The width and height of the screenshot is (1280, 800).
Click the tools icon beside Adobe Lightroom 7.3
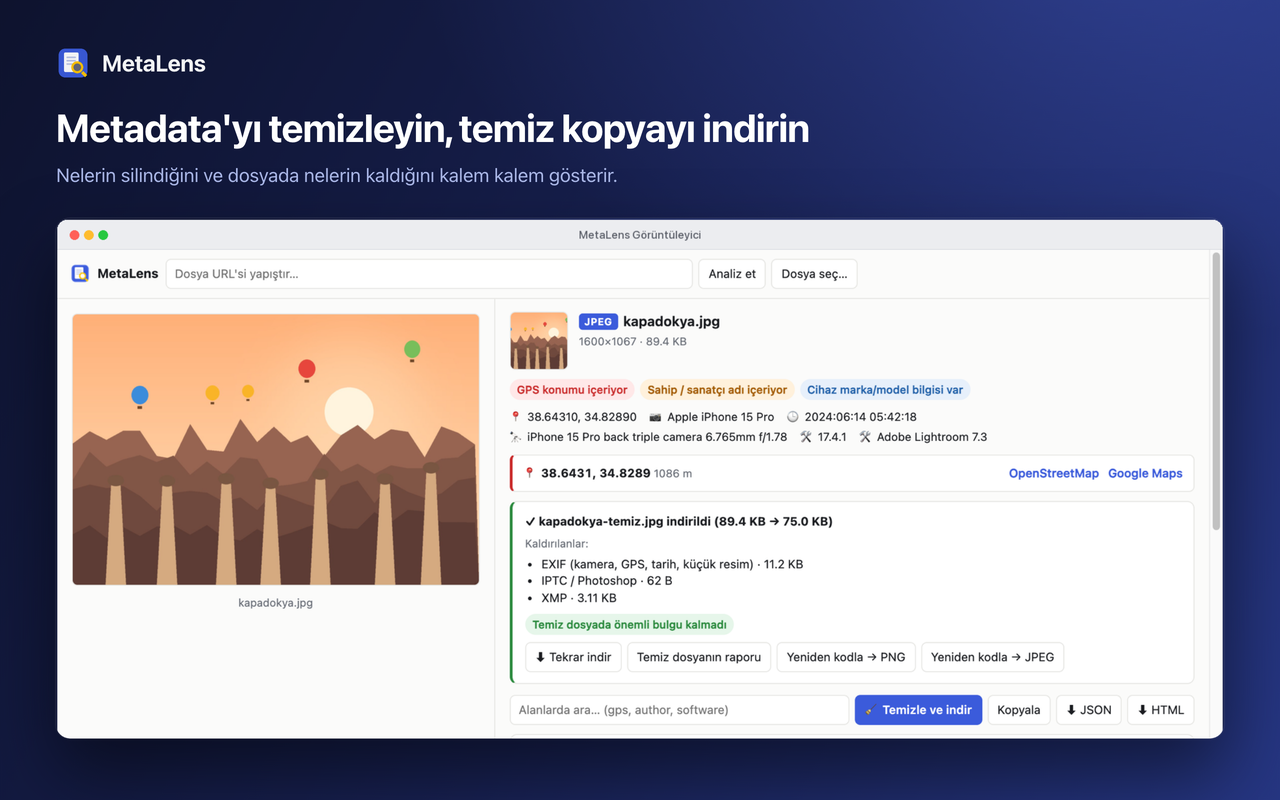[x=866, y=437]
